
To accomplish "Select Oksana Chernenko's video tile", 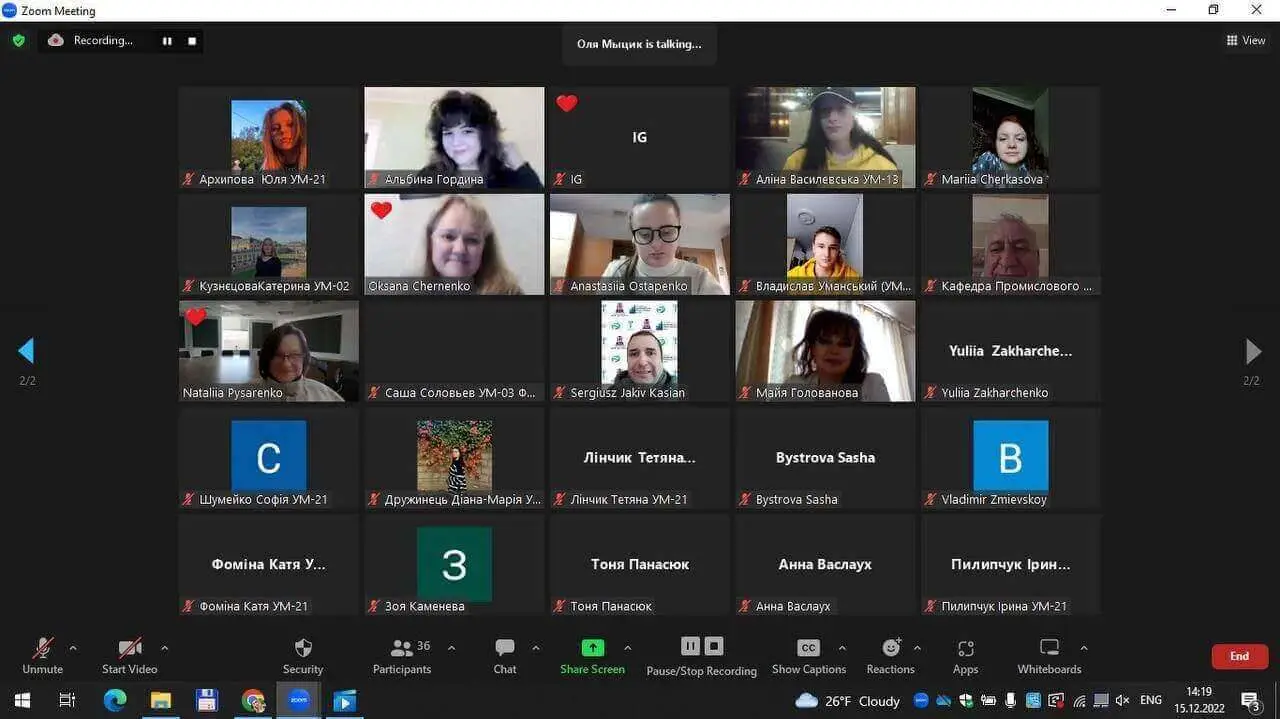I will [454, 244].
